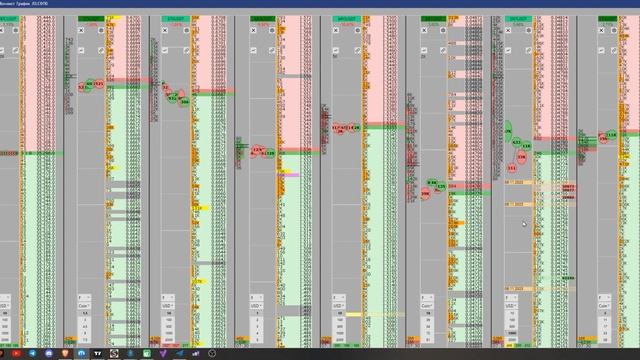Click round settings icon in fourth panel header

coord(272,30)
